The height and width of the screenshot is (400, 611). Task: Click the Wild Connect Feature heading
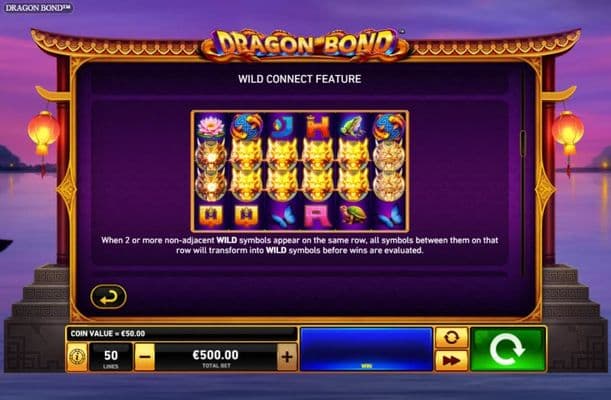[300, 79]
